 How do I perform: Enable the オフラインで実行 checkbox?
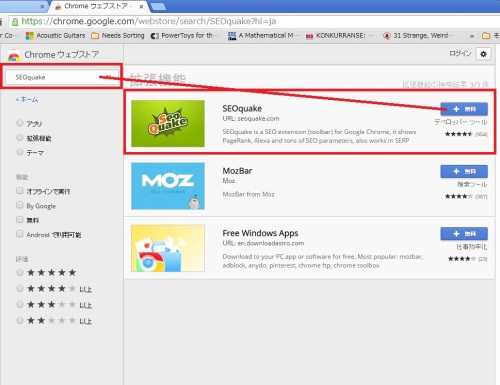20,190
